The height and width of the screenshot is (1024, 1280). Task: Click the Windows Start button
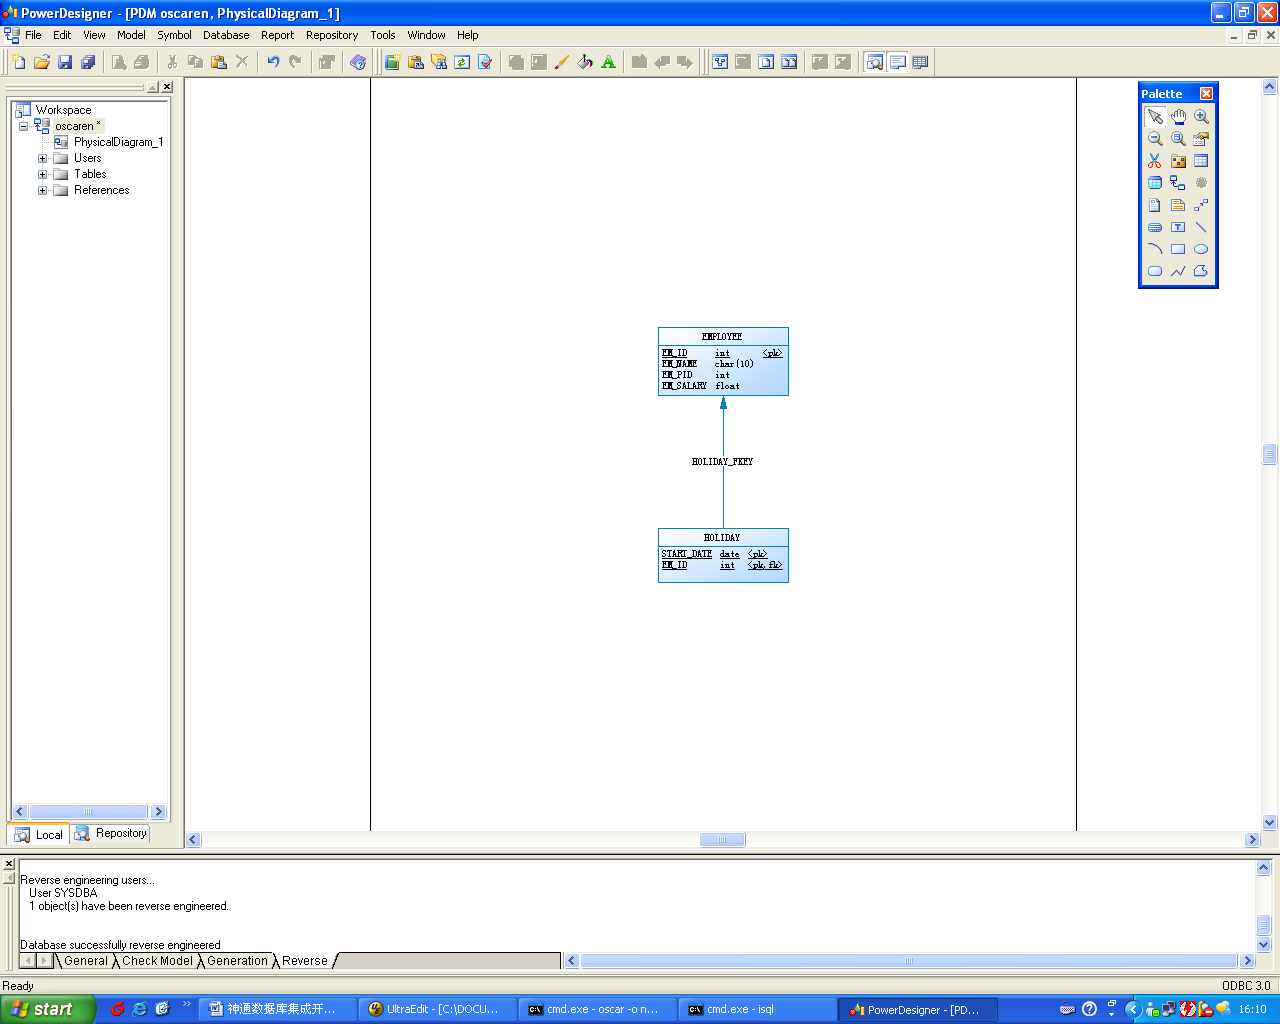[x=47, y=1009]
